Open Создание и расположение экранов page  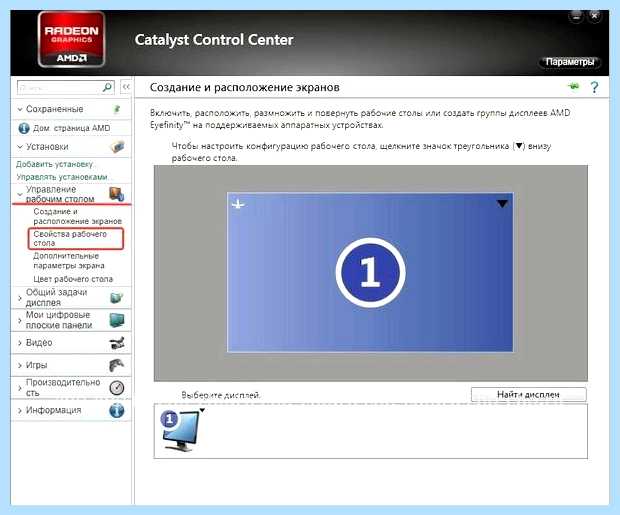77,216
